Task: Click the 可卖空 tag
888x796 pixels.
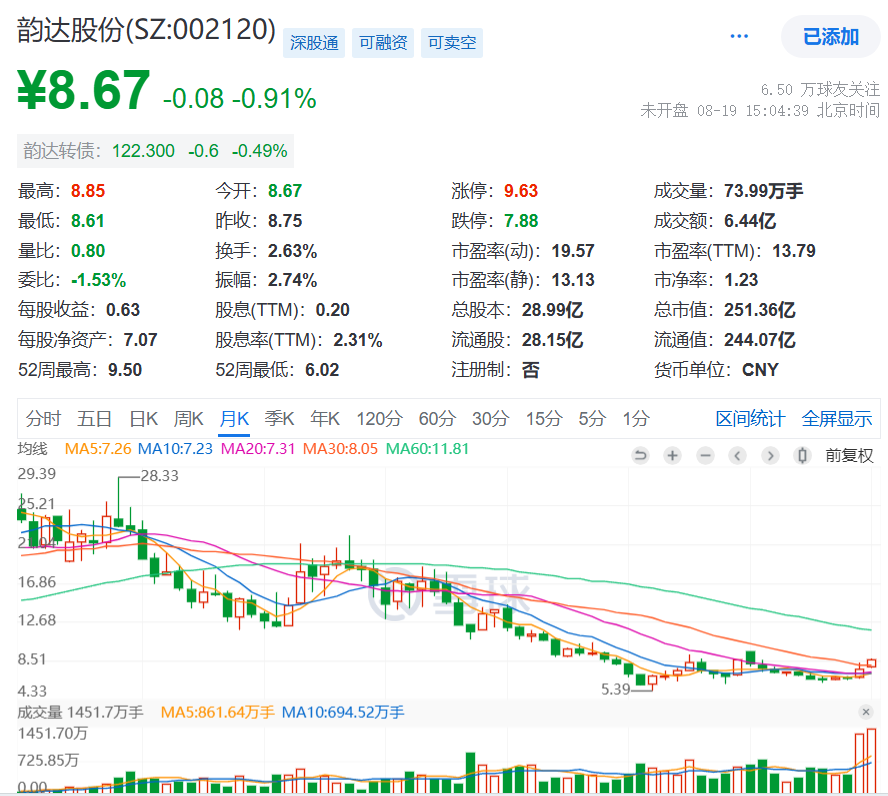Action: tap(451, 43)
